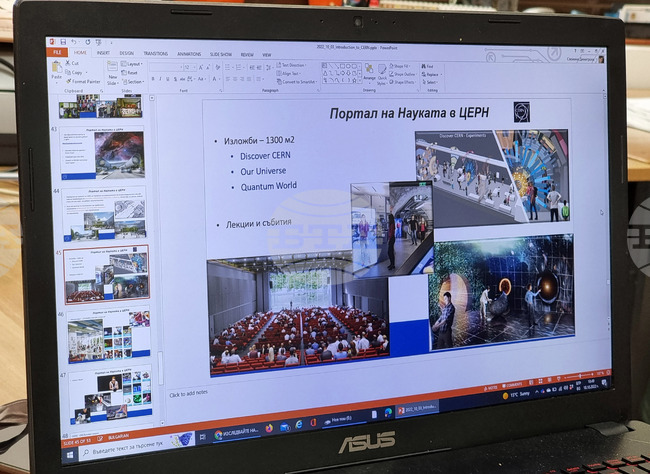Viewport: 650px width, 474px height.
Task: Toggle text Shadow formatting
Action: (175, 79)
